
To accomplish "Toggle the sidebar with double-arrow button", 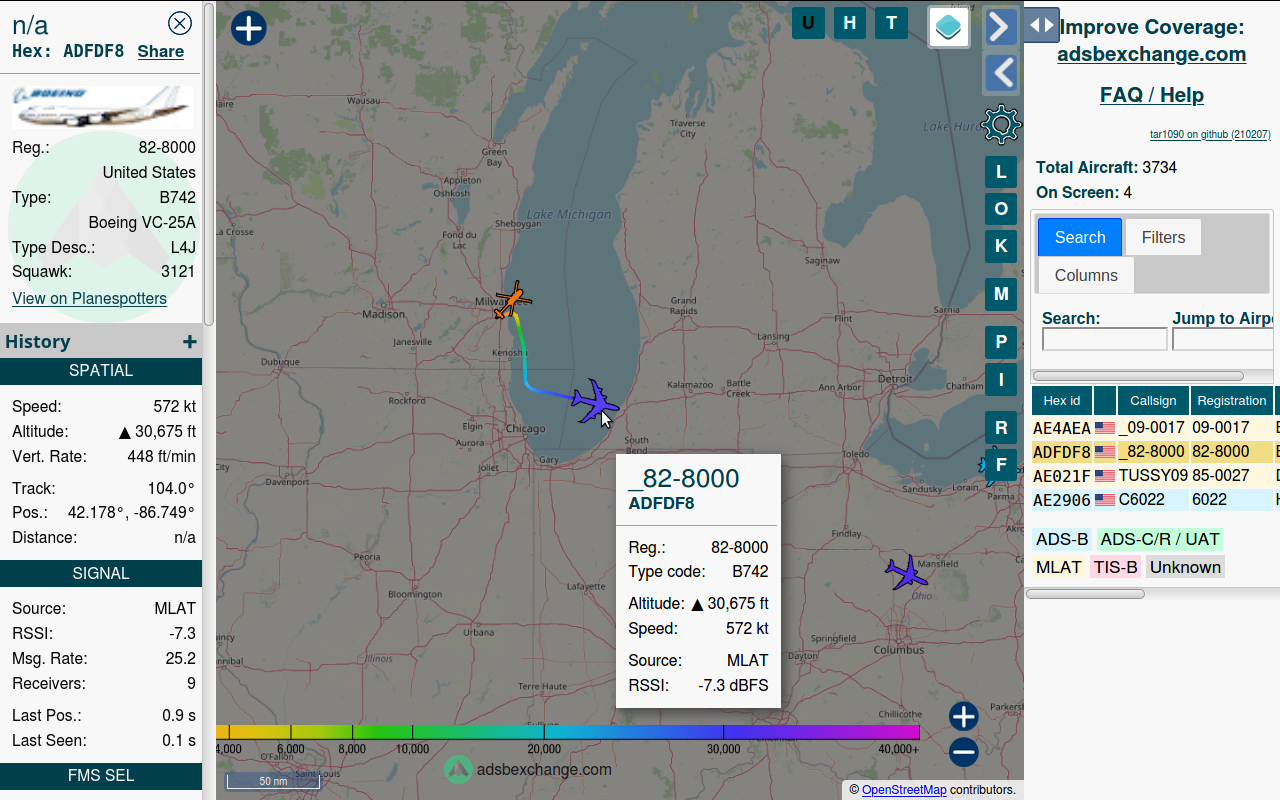I will [1041, 25].
